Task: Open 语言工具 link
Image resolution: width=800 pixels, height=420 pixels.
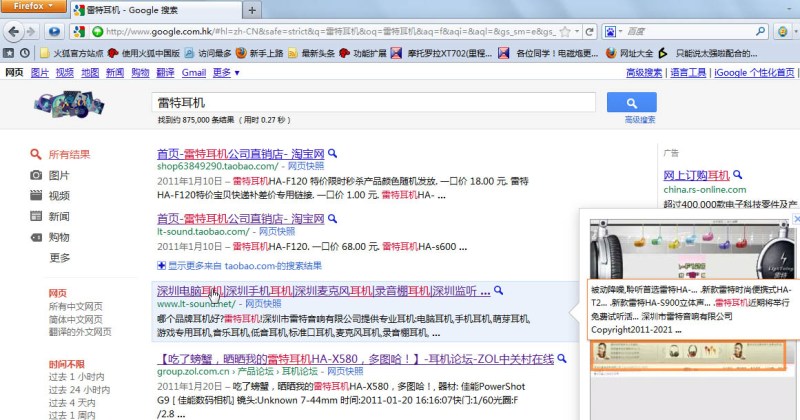Action: pos(688,72)
